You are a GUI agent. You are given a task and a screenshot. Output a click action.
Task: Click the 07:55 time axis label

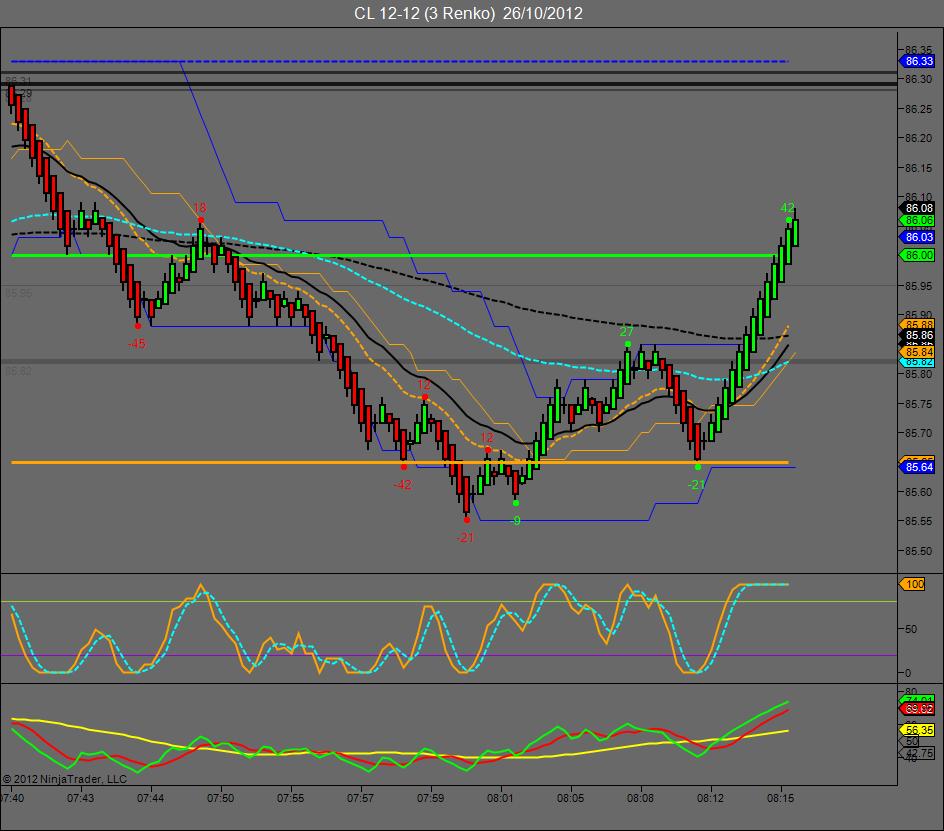click(x=290, y=798)
